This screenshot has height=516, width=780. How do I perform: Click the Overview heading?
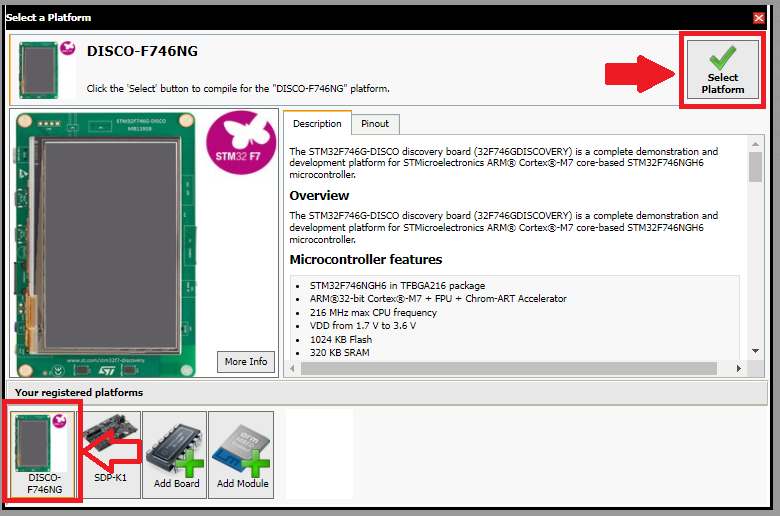[x=319, y=196]
